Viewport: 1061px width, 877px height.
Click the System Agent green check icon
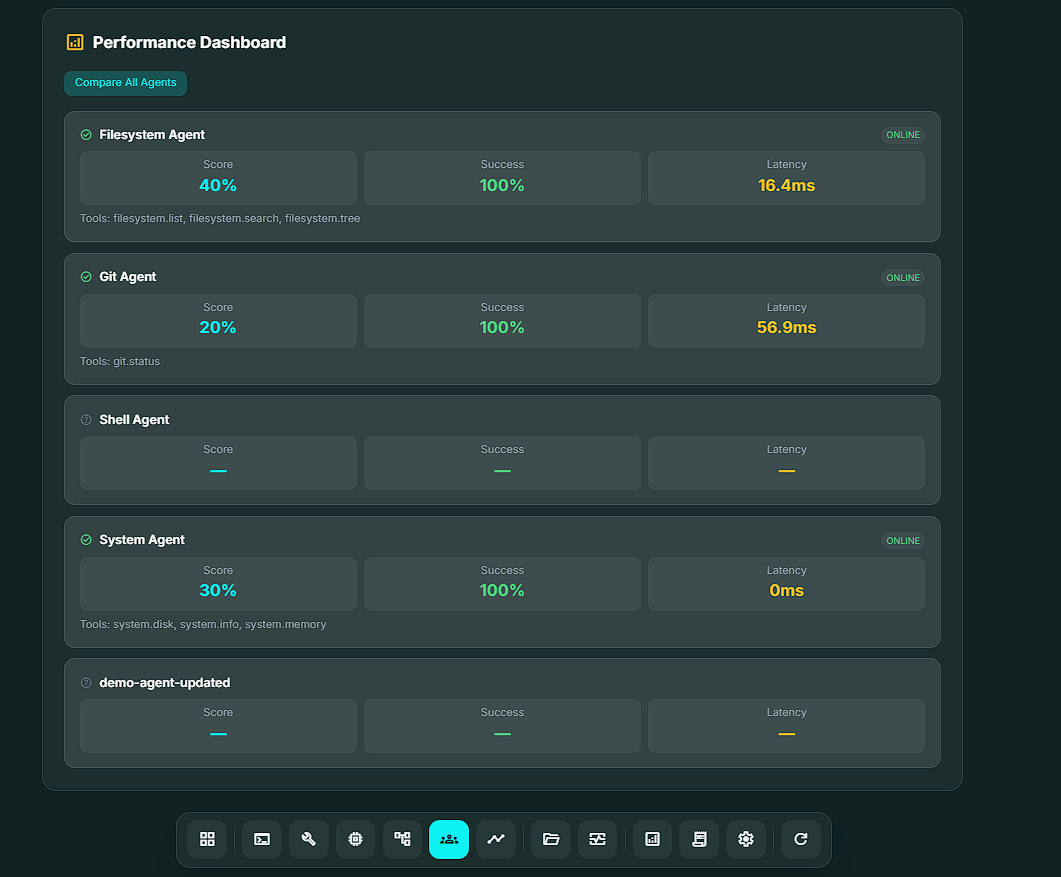coord(86,540)
